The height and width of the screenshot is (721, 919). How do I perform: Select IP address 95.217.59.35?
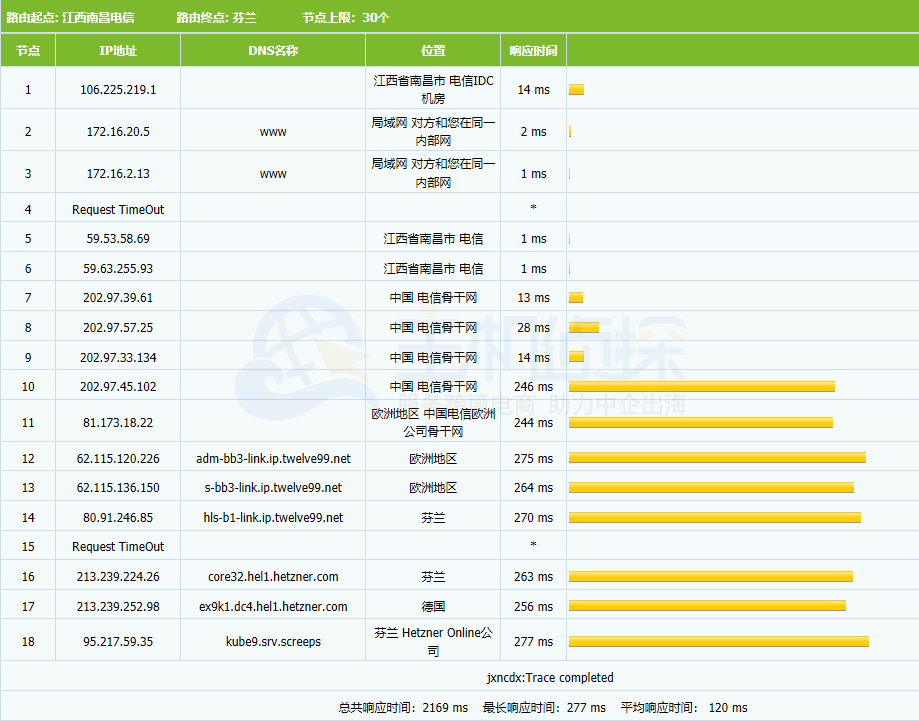pos(118,642)
